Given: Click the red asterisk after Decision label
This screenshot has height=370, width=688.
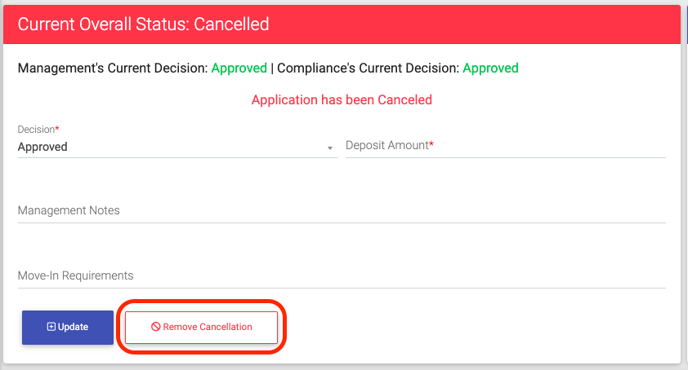Looking at the screenshot, I should 57,128.
